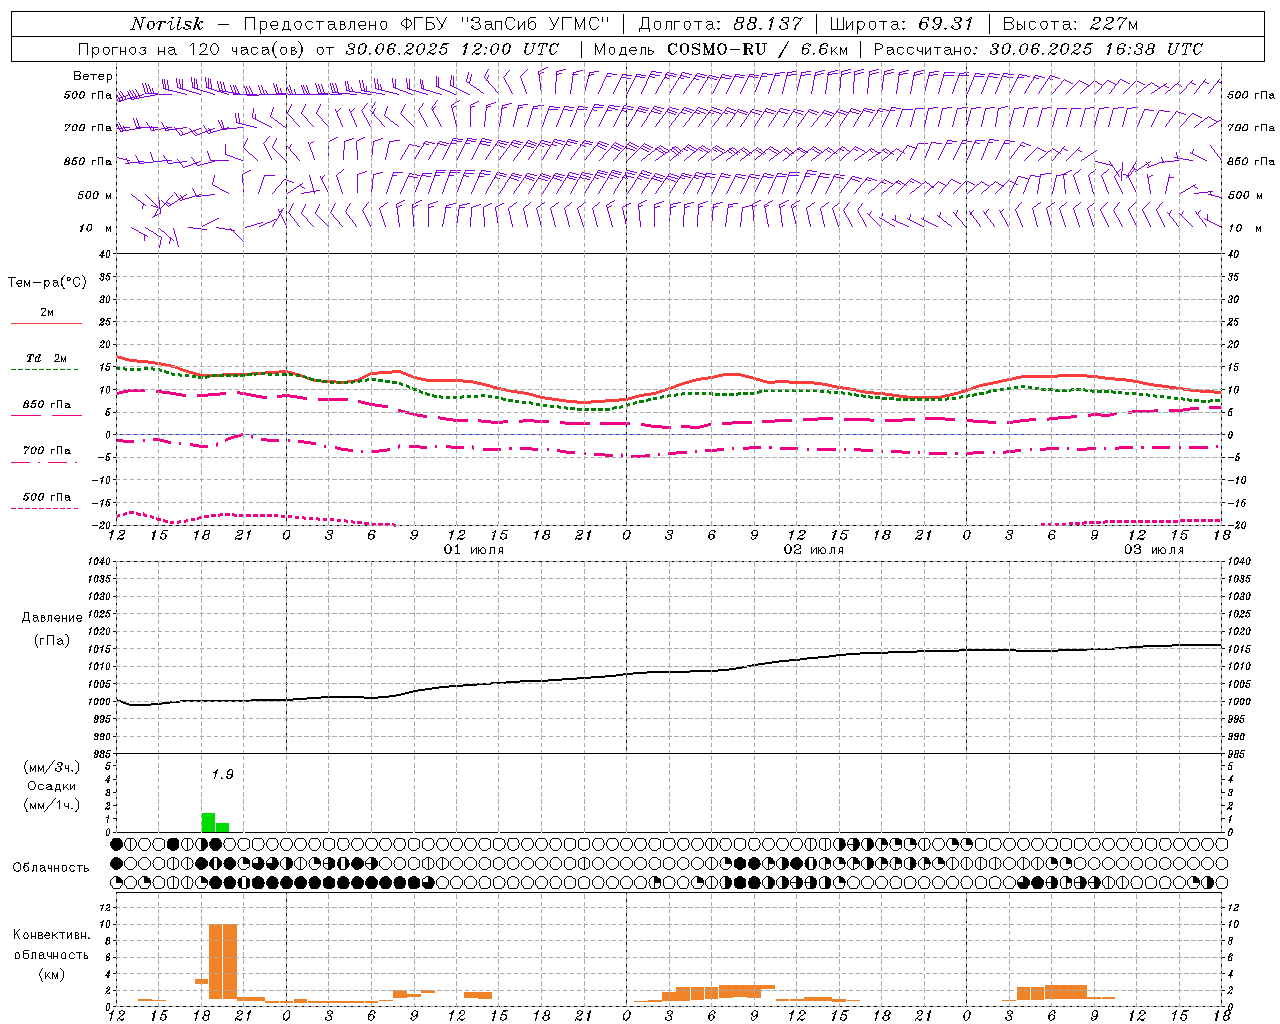Screen dimensions: 1280x1024
Task: Click the left '10 м' wind level label
Action: (96, 228)
